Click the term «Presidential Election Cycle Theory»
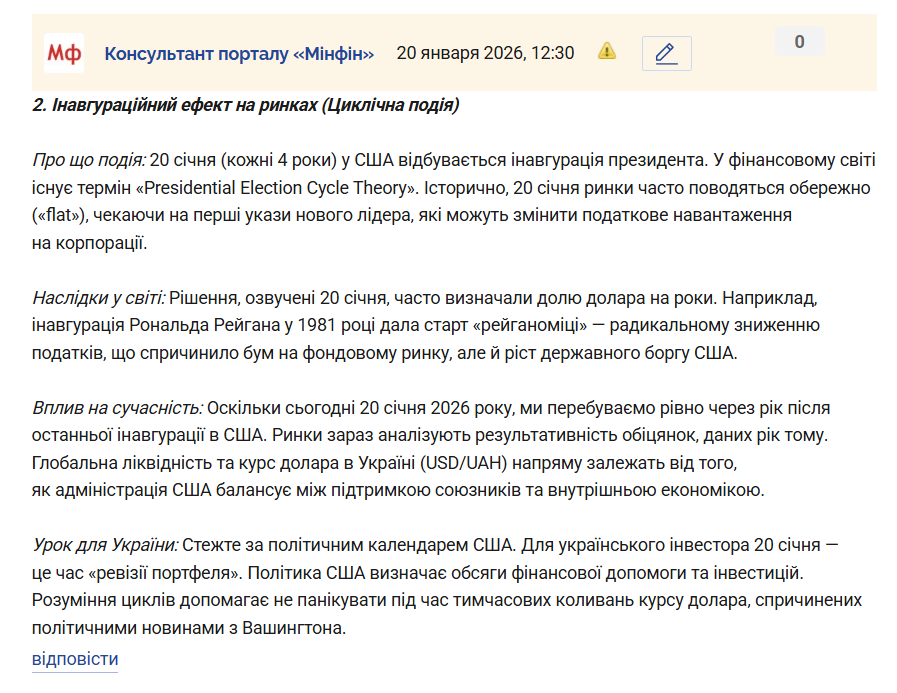 tap(277, 188)
